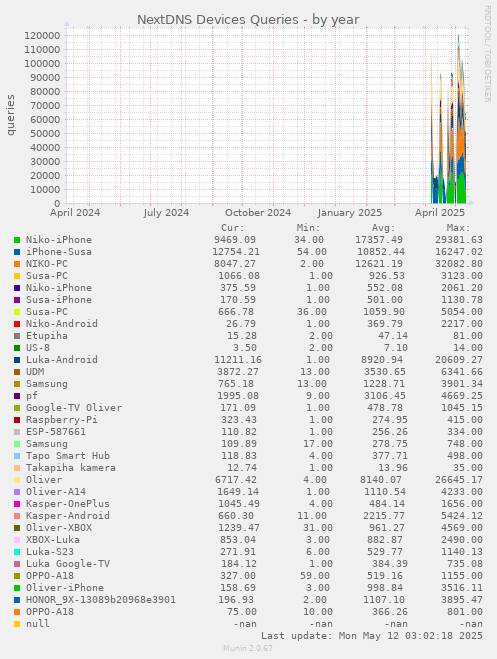Click the orange NIKO-PC legend swatch
This screenshot has width=497, height=659.
17,264
